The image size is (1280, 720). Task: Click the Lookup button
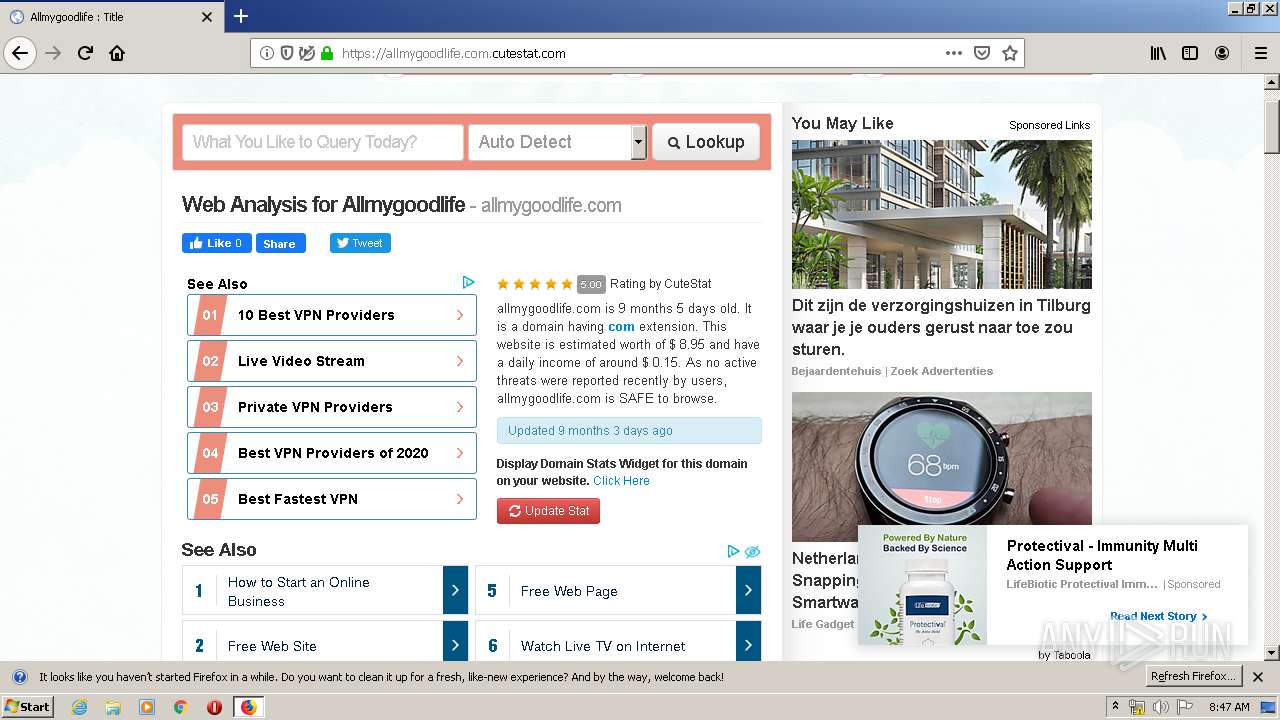(x=706, y=142)
